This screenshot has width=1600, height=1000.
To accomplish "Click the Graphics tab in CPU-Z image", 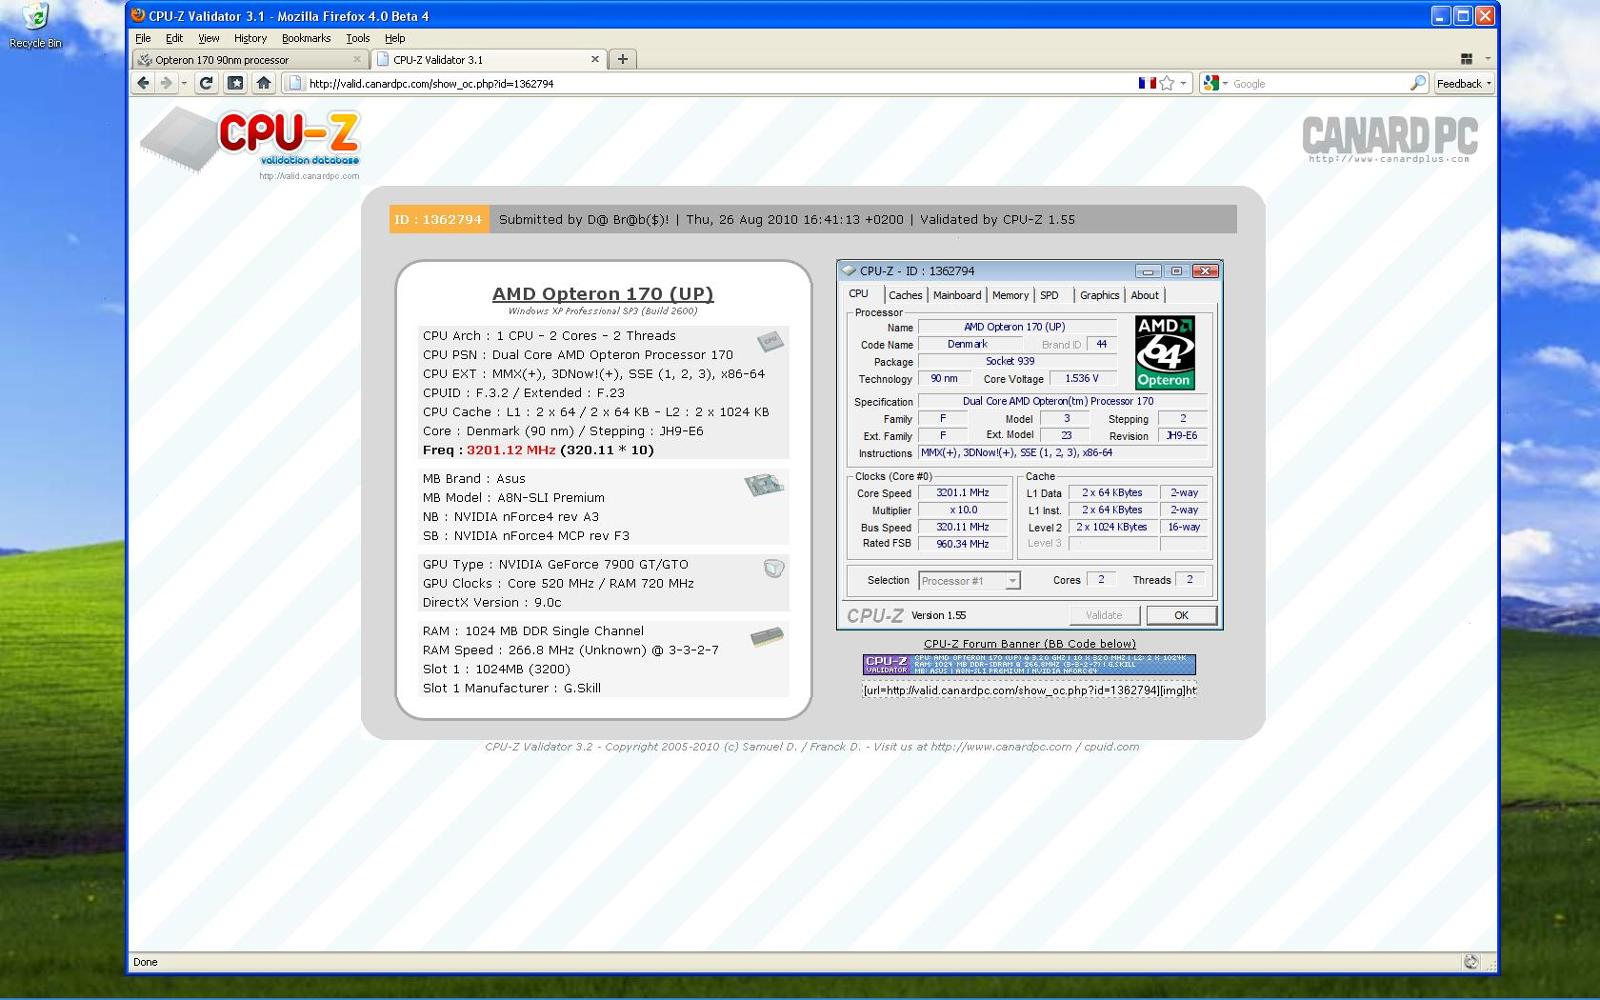I will pyautogui.click(x=1099, y=295).
